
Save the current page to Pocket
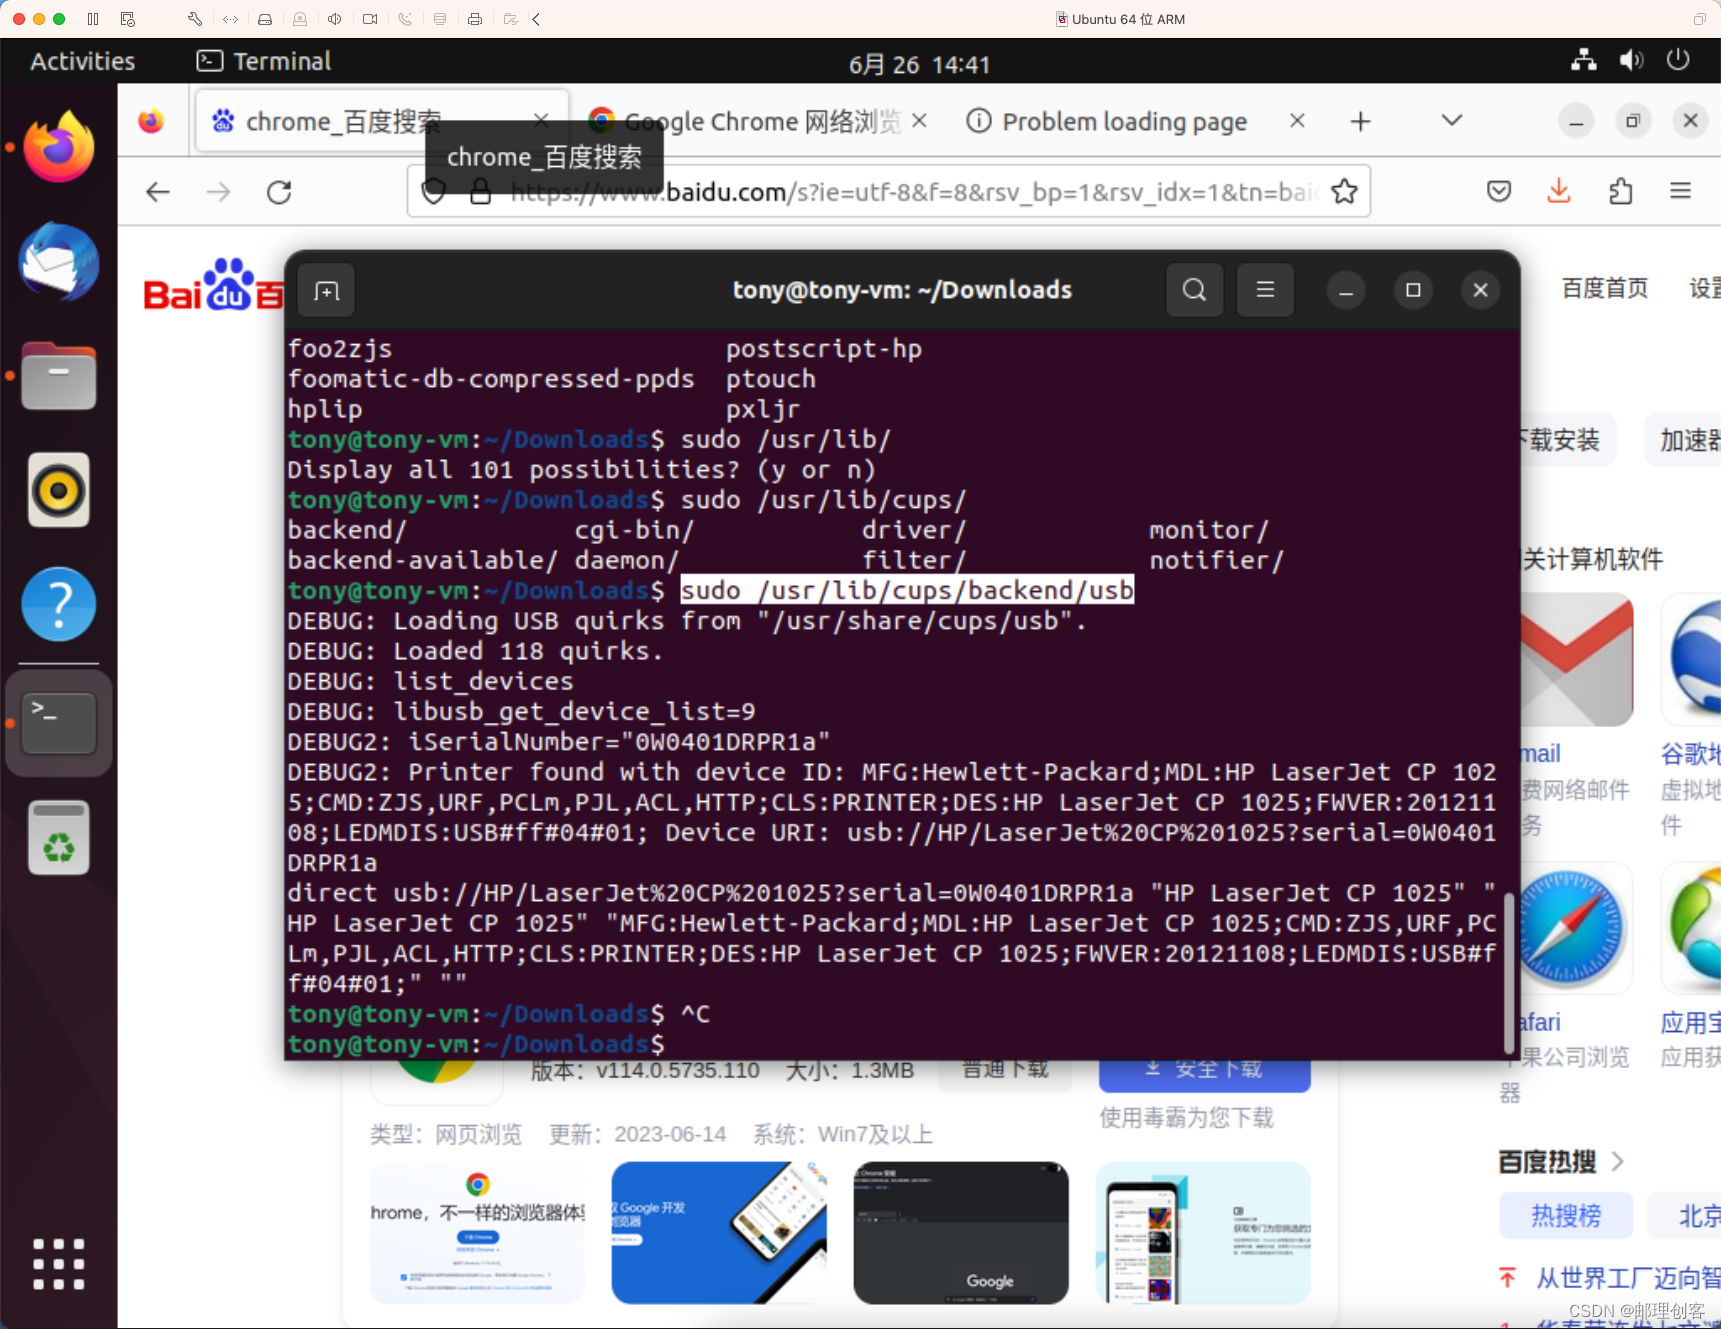click(x=1499, y=191)
